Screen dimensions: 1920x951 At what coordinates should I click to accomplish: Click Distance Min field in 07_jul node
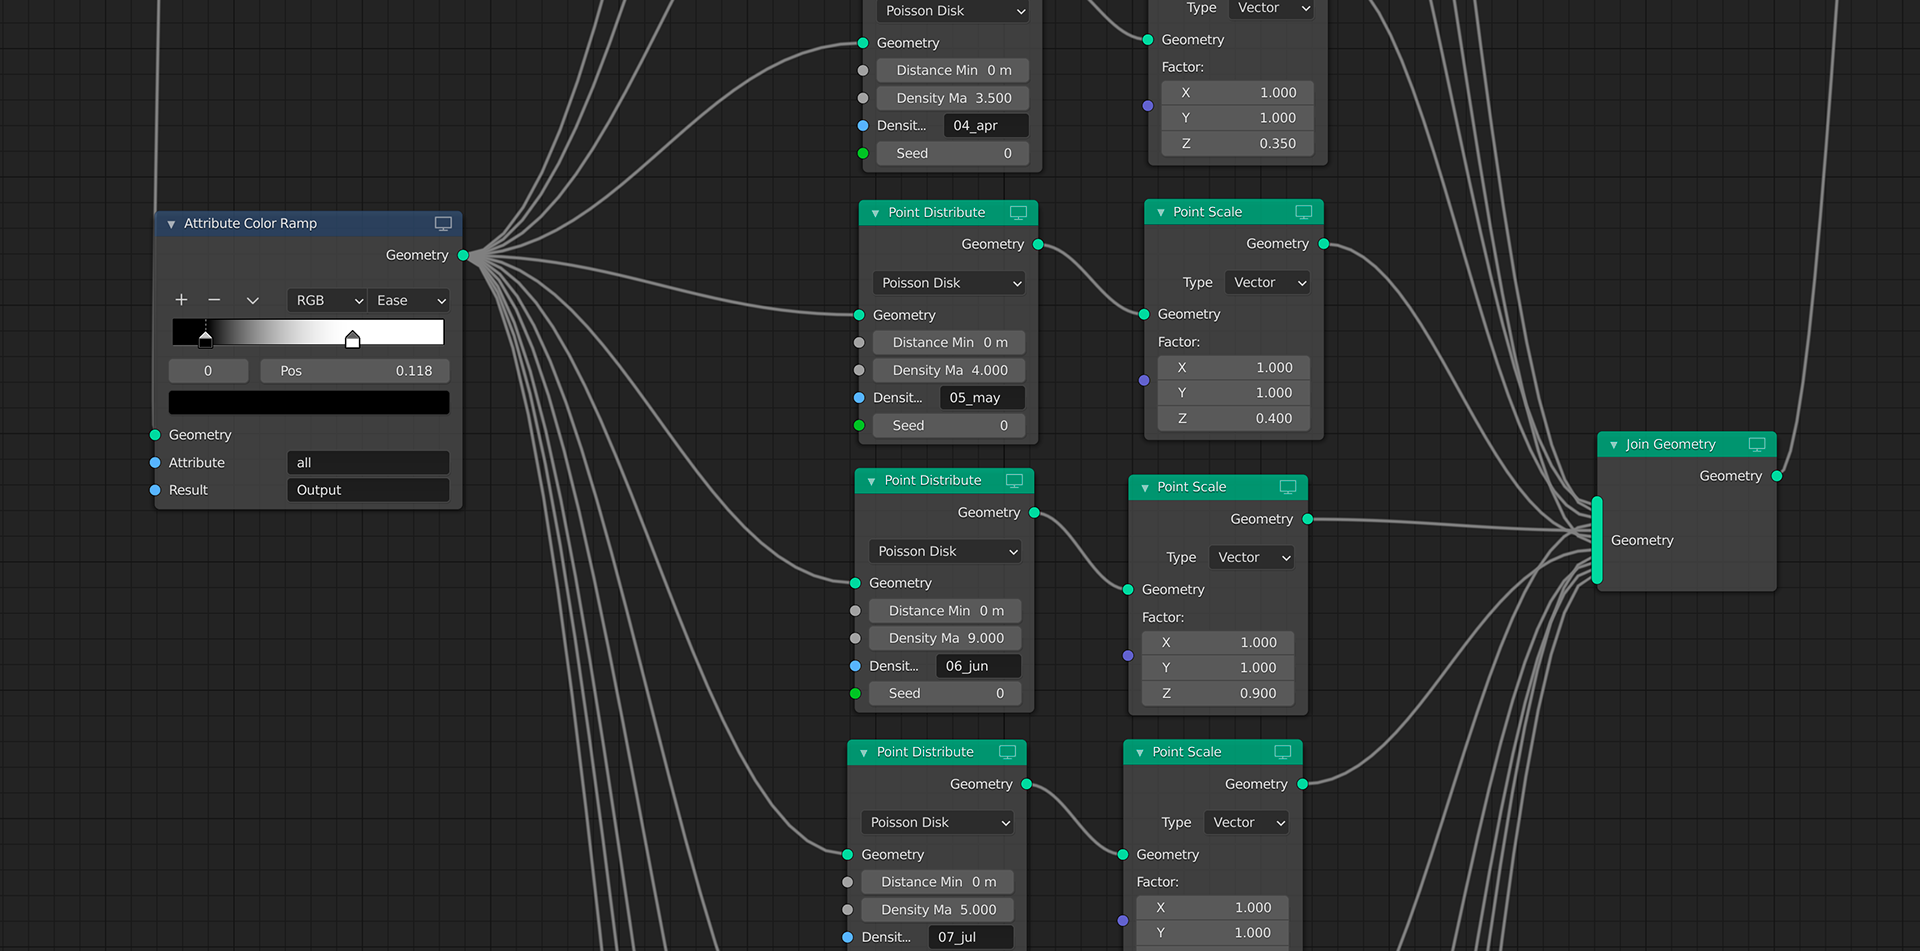pos(938,882)
